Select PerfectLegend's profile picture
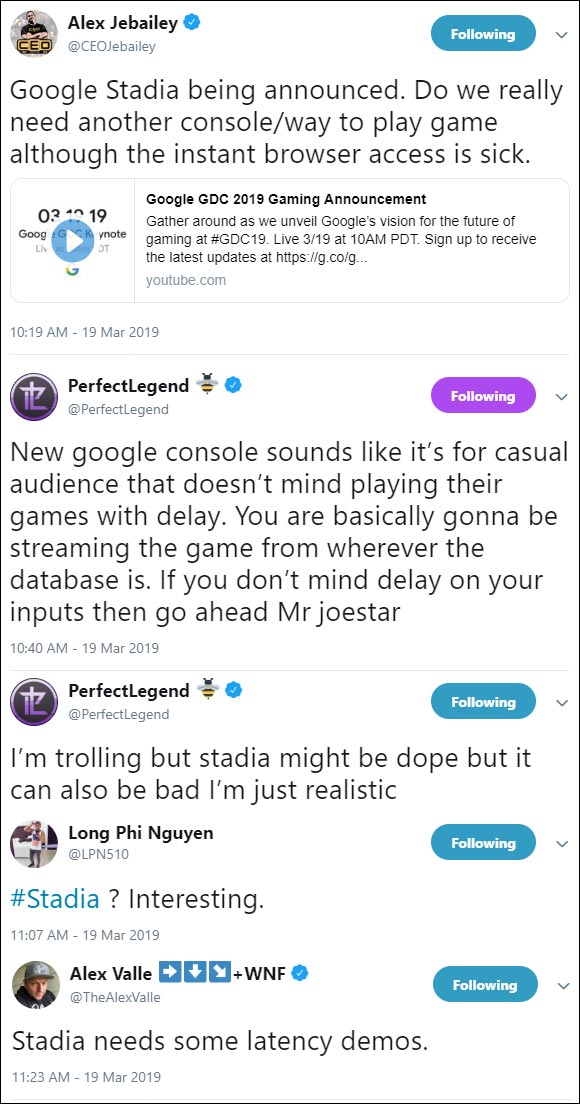 [32, 394]
